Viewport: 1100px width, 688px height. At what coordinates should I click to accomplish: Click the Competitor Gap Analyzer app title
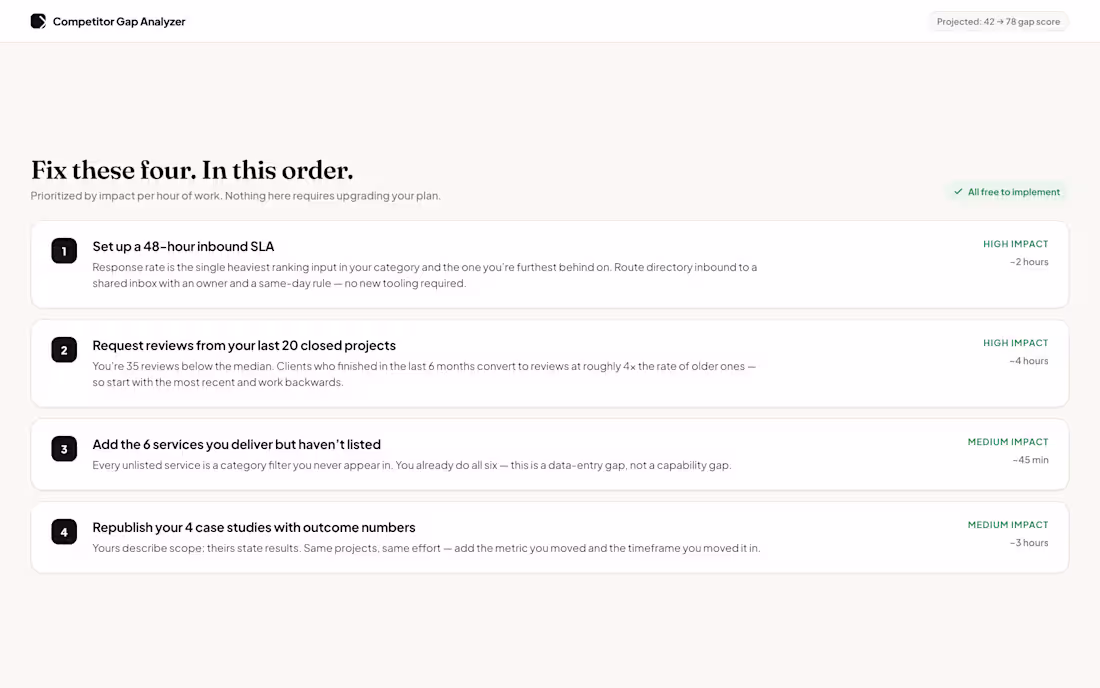119,22
